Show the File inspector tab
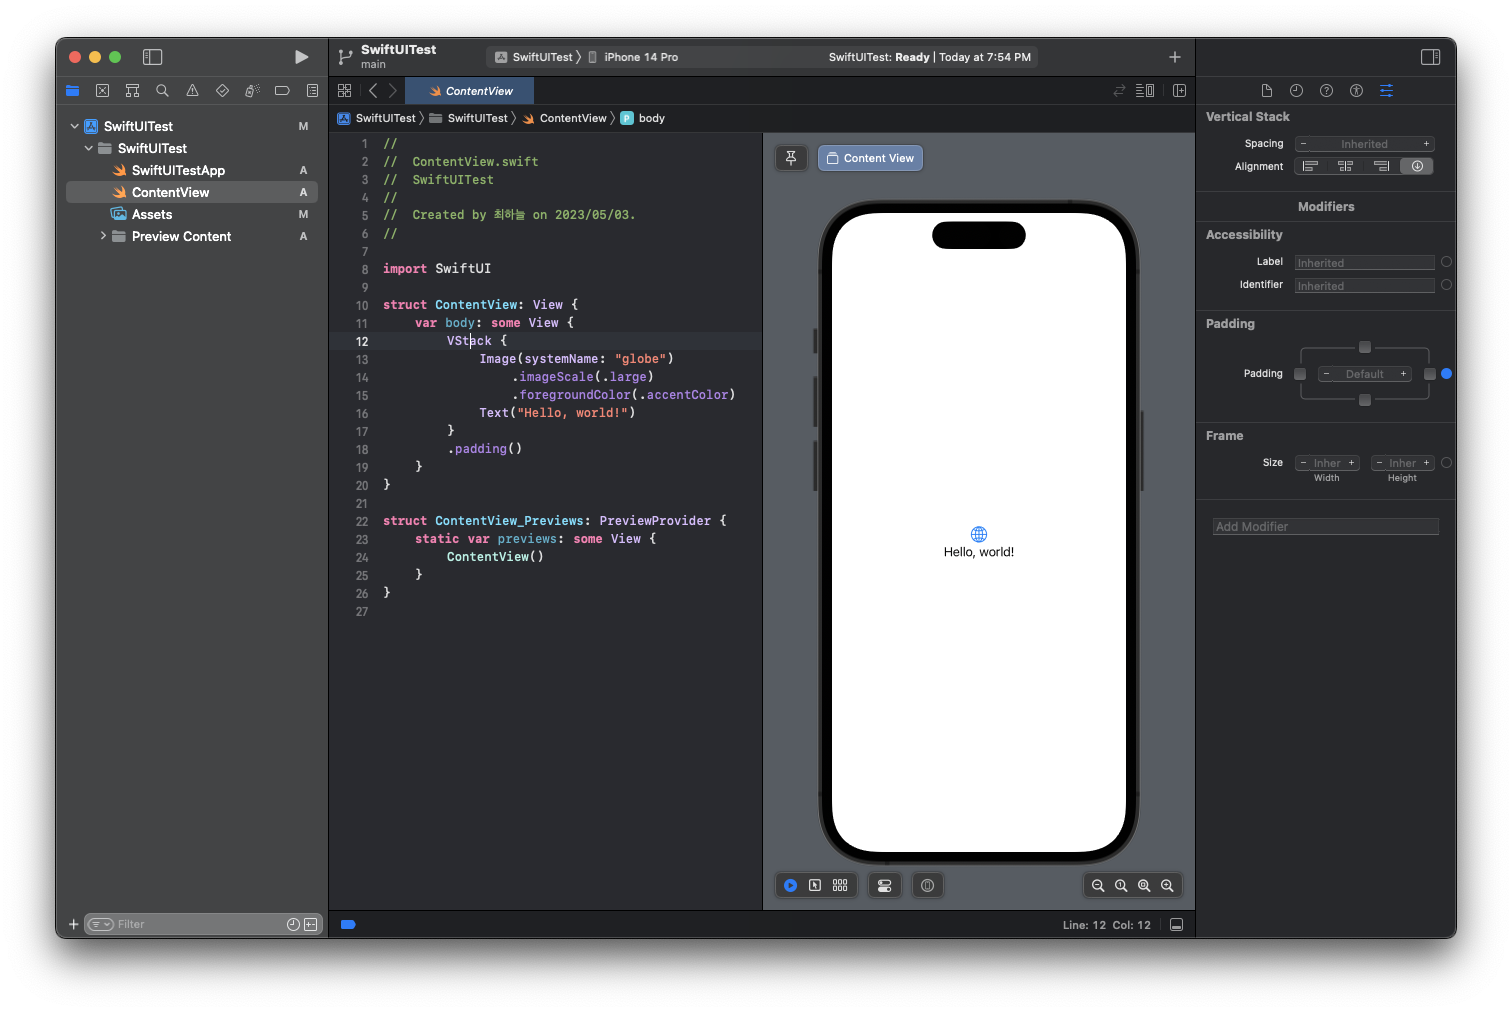Viewport: 1512px width, 1012px height. click(1266, 91)
